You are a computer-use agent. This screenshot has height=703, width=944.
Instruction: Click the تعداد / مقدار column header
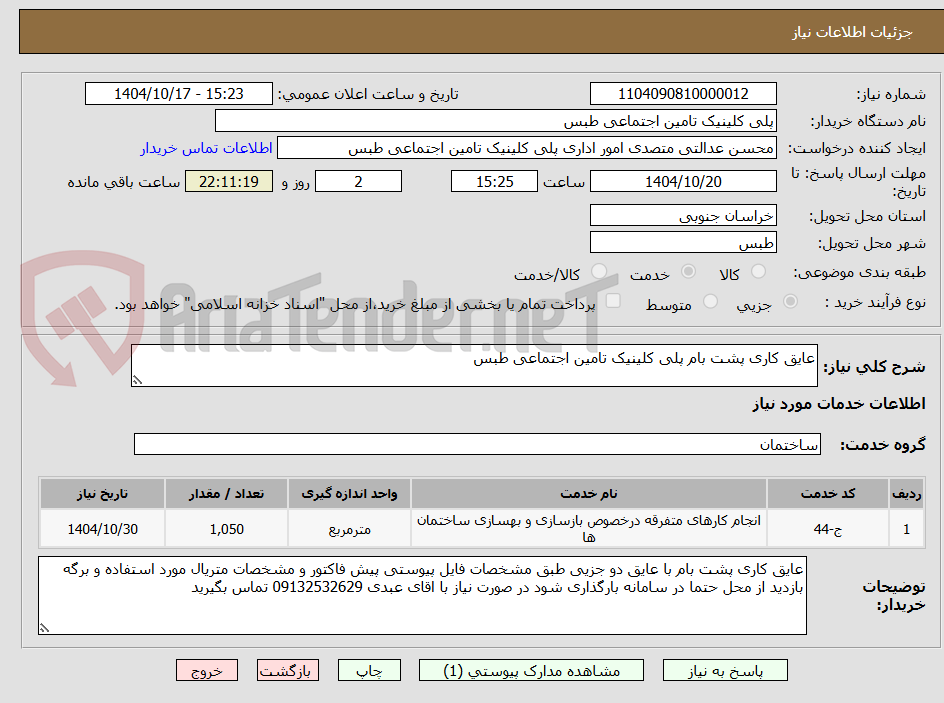(226, 494)
